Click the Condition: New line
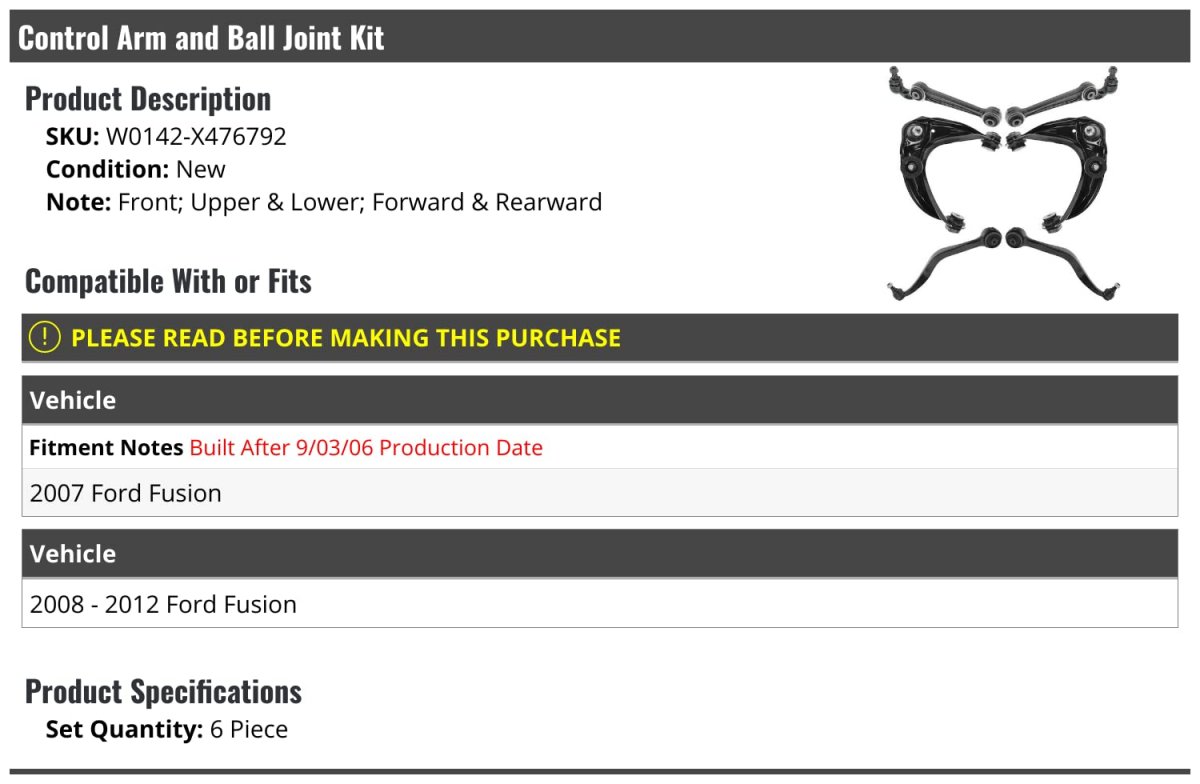This screenshot has height=784, width=1200. tap(136, 169)
